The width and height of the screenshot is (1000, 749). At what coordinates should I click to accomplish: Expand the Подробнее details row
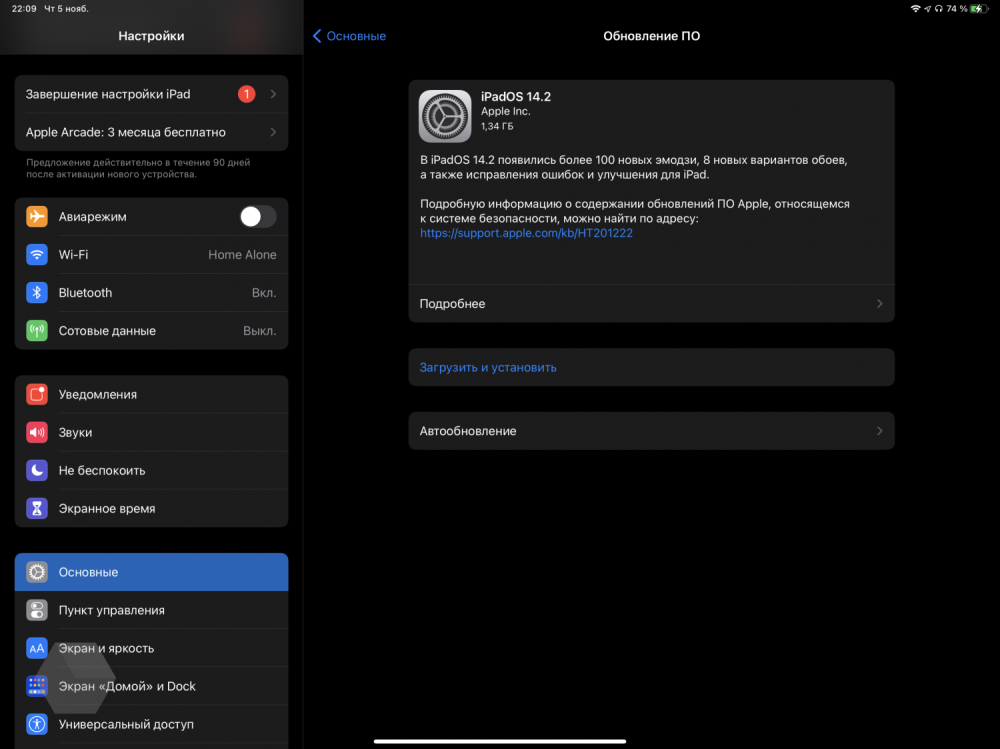coord(651,304)
